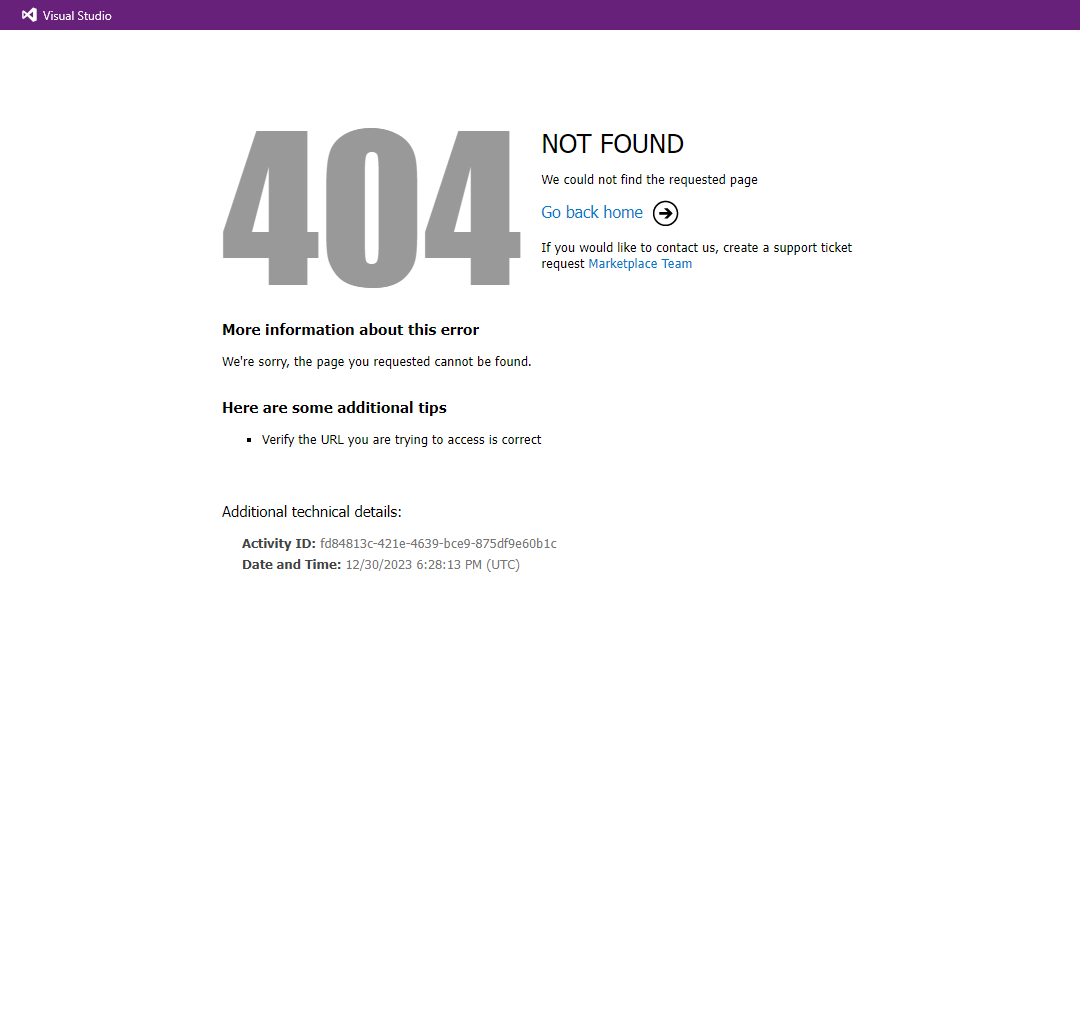
Task: Click 'Here are some additional tips' heading
Action: coord(334,408)
